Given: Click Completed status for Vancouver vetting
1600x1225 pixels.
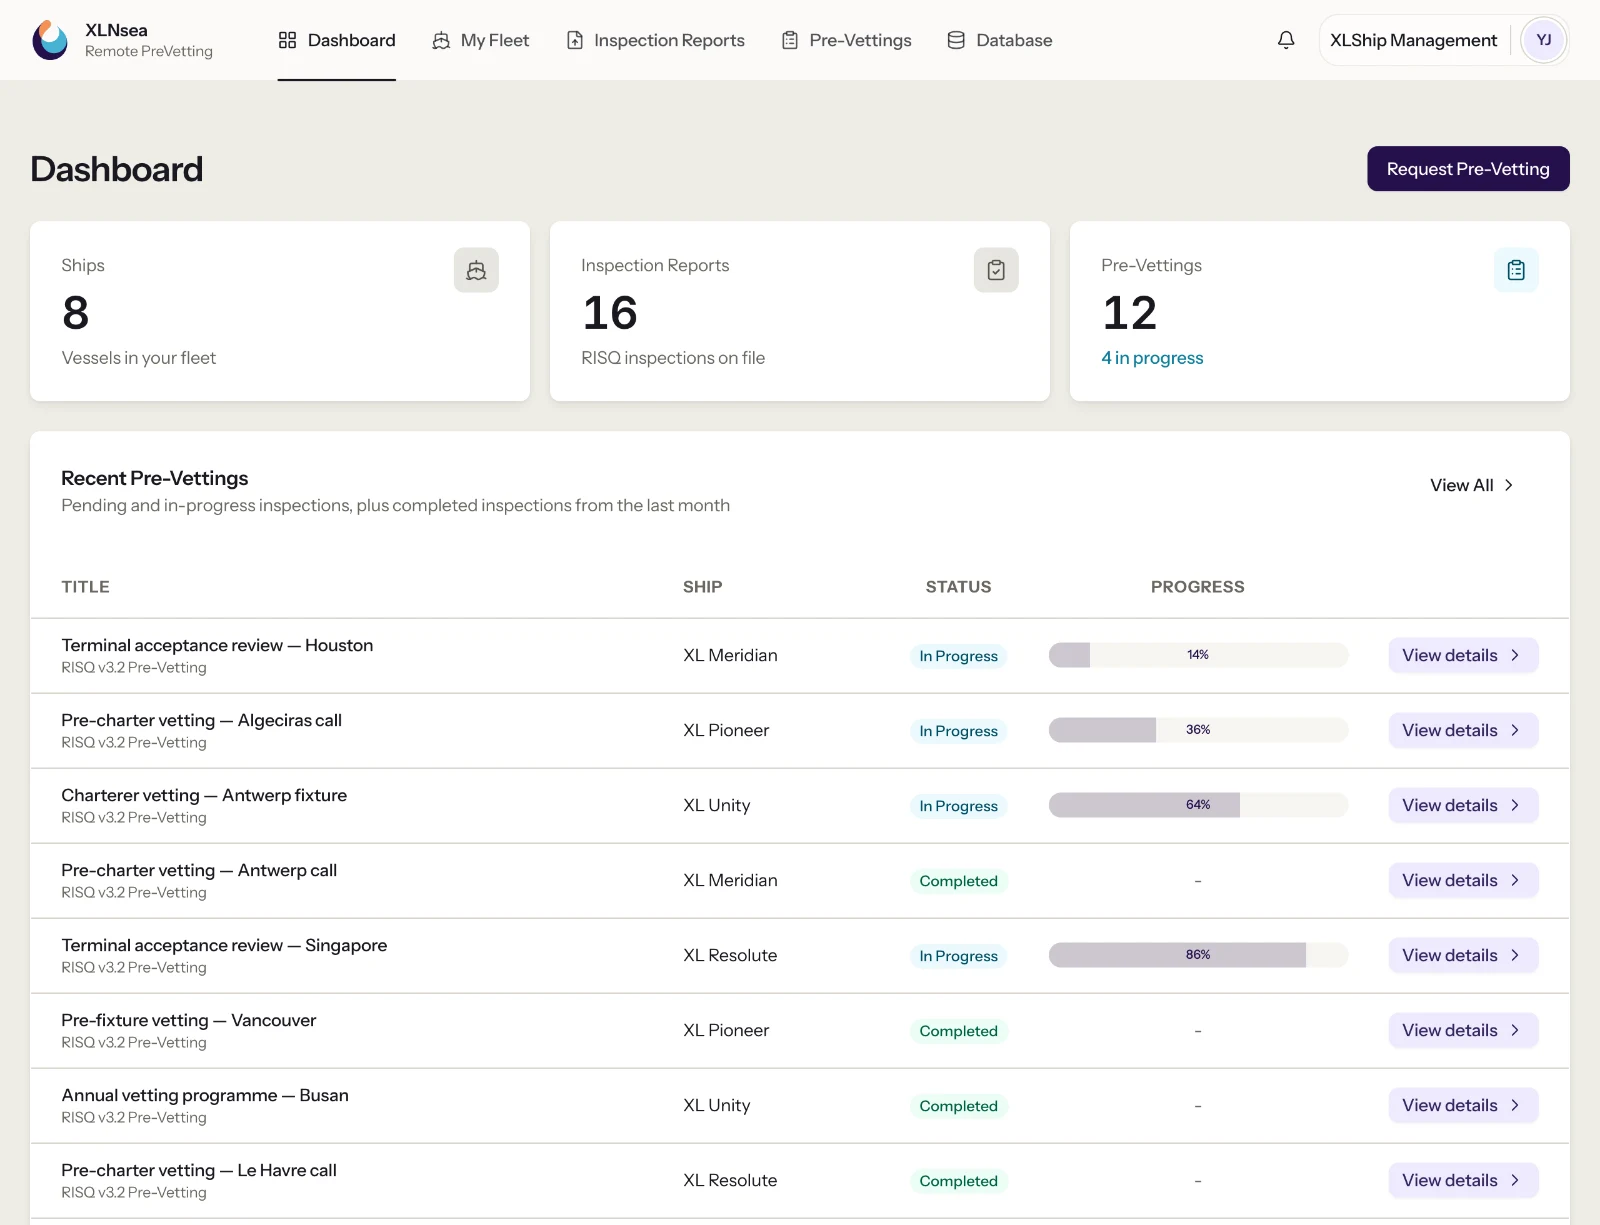Looking at the screenshot, I should [x=958, y=1031].
